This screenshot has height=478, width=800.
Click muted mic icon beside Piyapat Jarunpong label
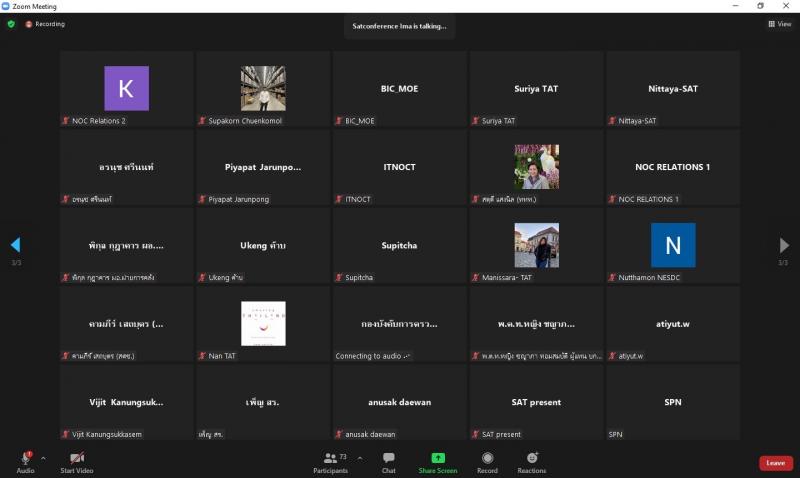point(202,199)
